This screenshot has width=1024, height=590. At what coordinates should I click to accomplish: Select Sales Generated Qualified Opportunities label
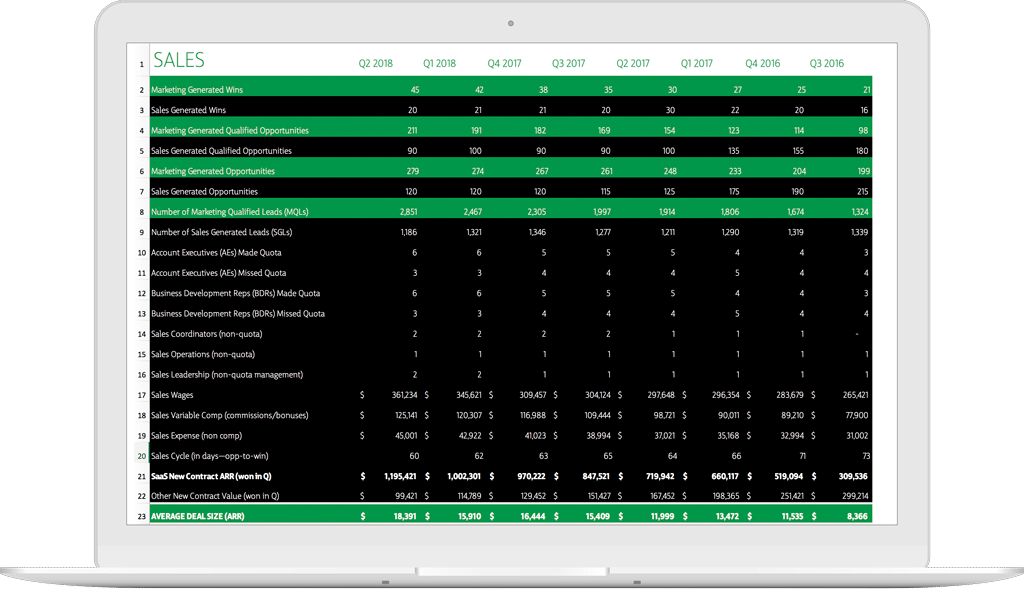(x=221, y=150)
